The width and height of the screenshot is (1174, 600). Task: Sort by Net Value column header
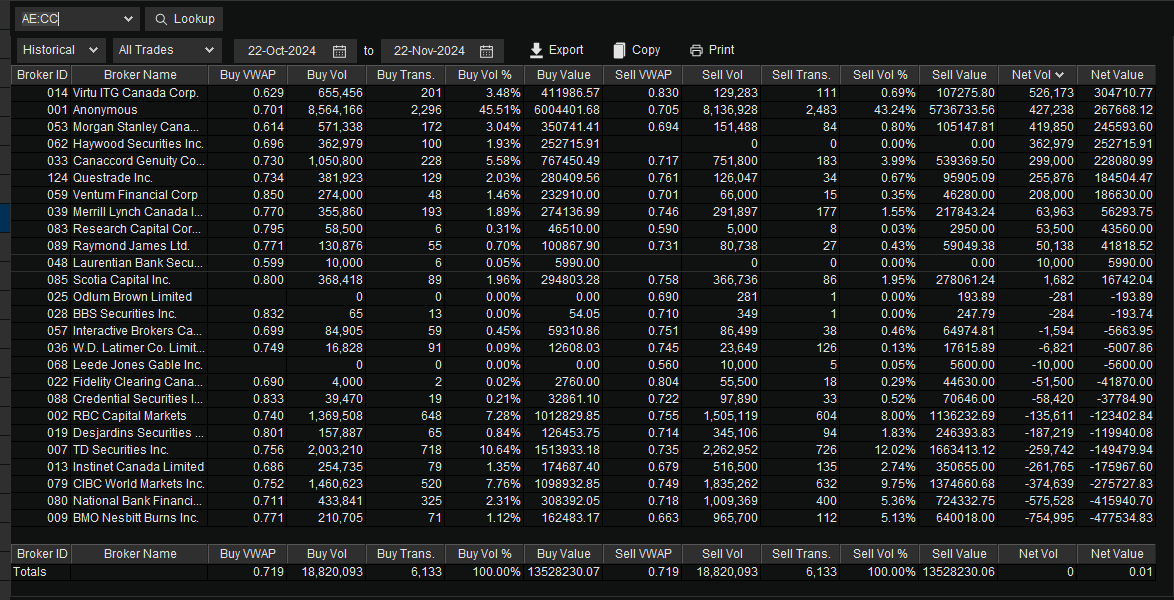click(x=1117, y=75)
